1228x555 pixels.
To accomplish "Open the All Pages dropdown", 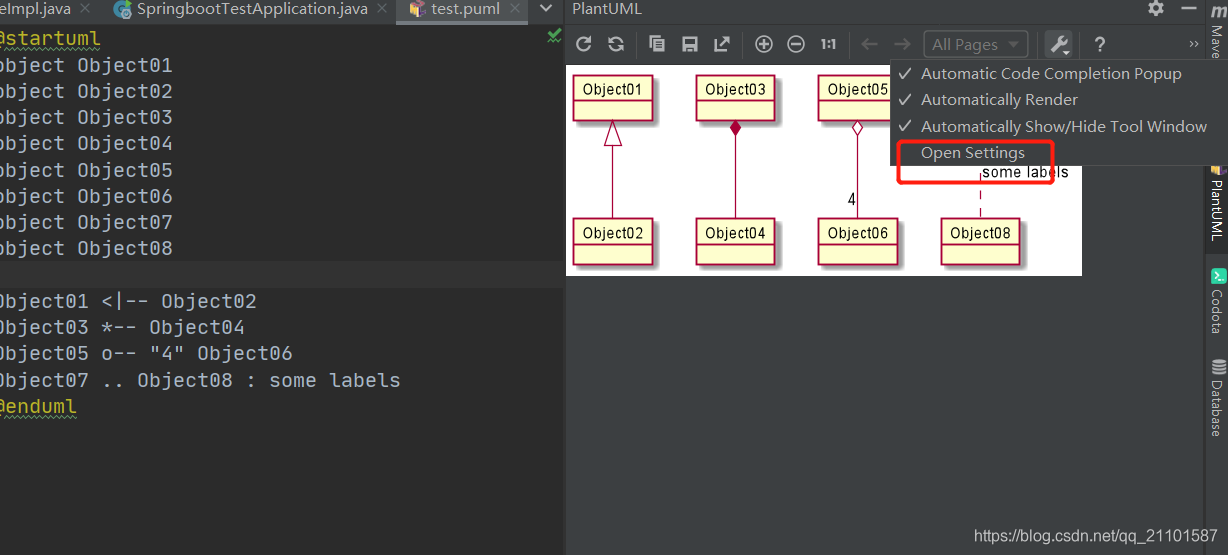I will [x=975, y=44].
